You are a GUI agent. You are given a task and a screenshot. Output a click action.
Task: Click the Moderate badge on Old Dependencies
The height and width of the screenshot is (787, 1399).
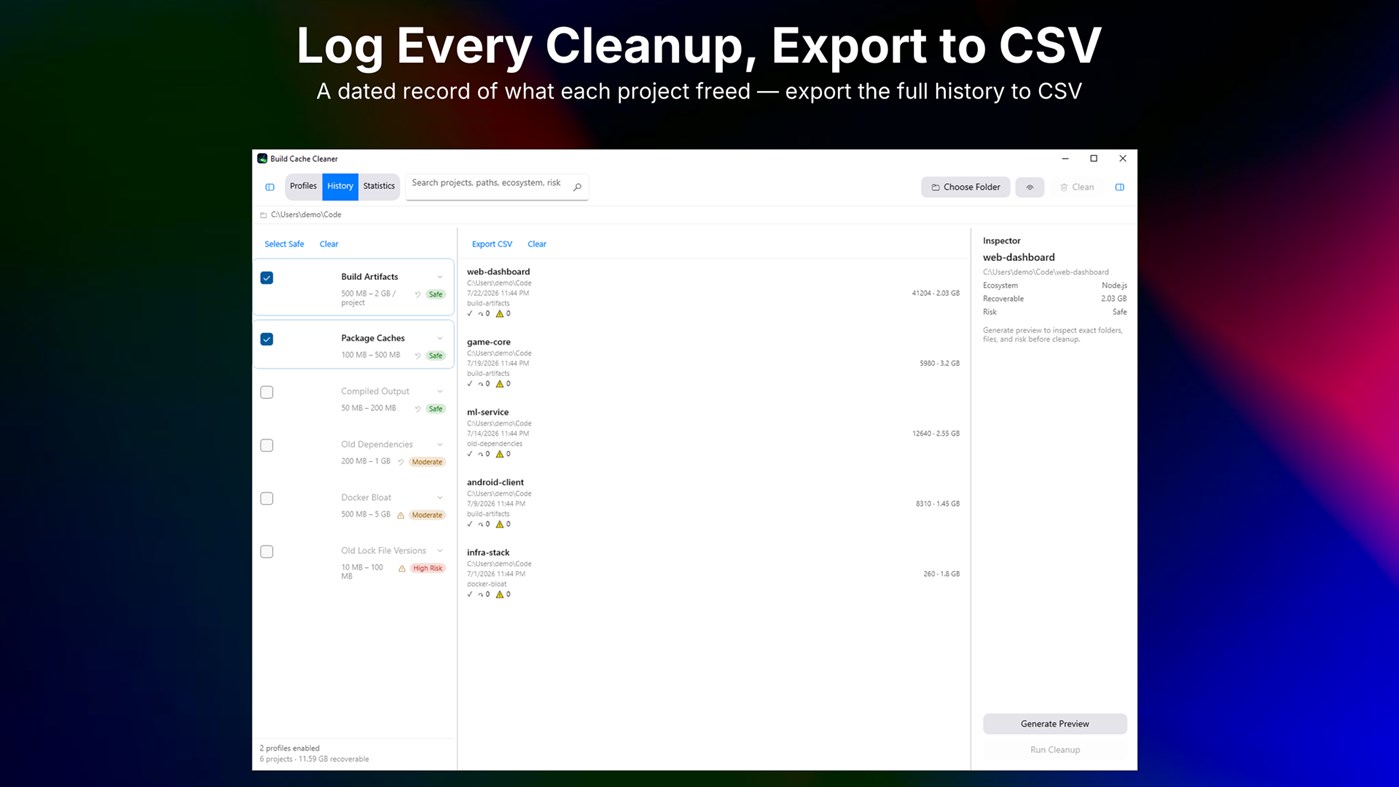[x=427, y=462]
